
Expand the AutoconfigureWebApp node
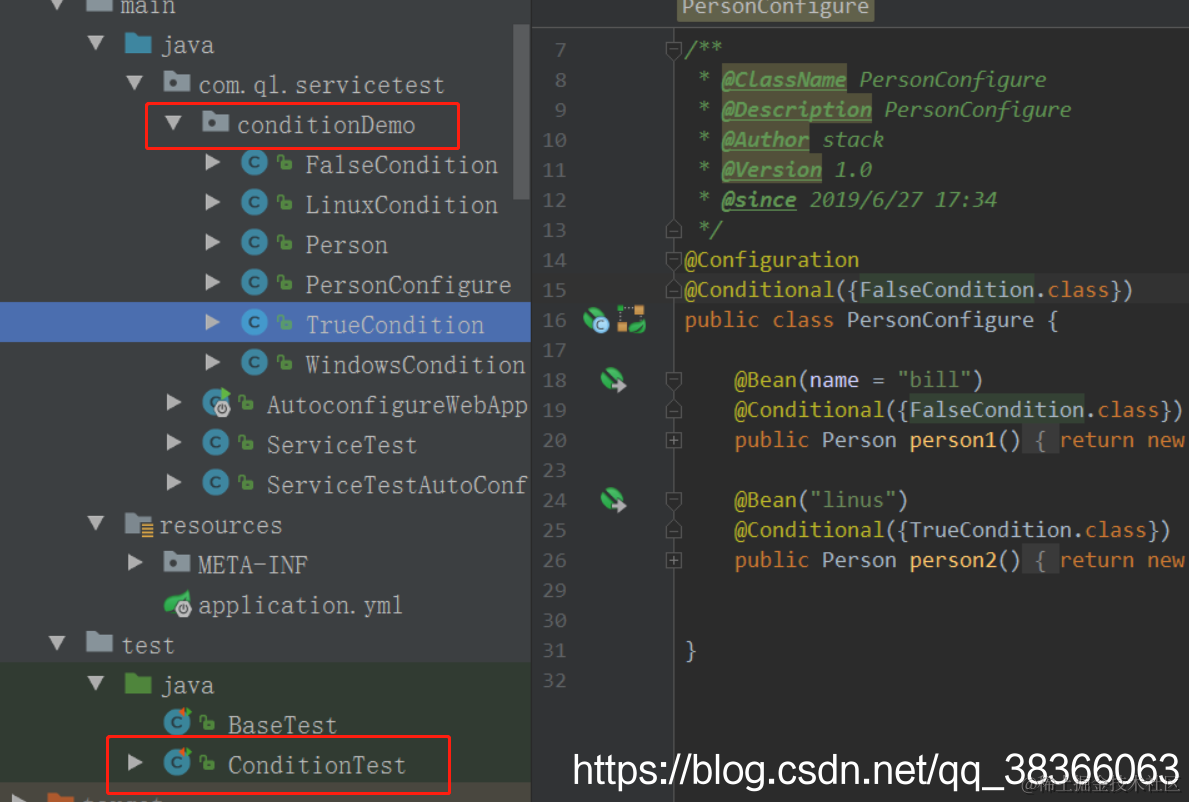174,403
